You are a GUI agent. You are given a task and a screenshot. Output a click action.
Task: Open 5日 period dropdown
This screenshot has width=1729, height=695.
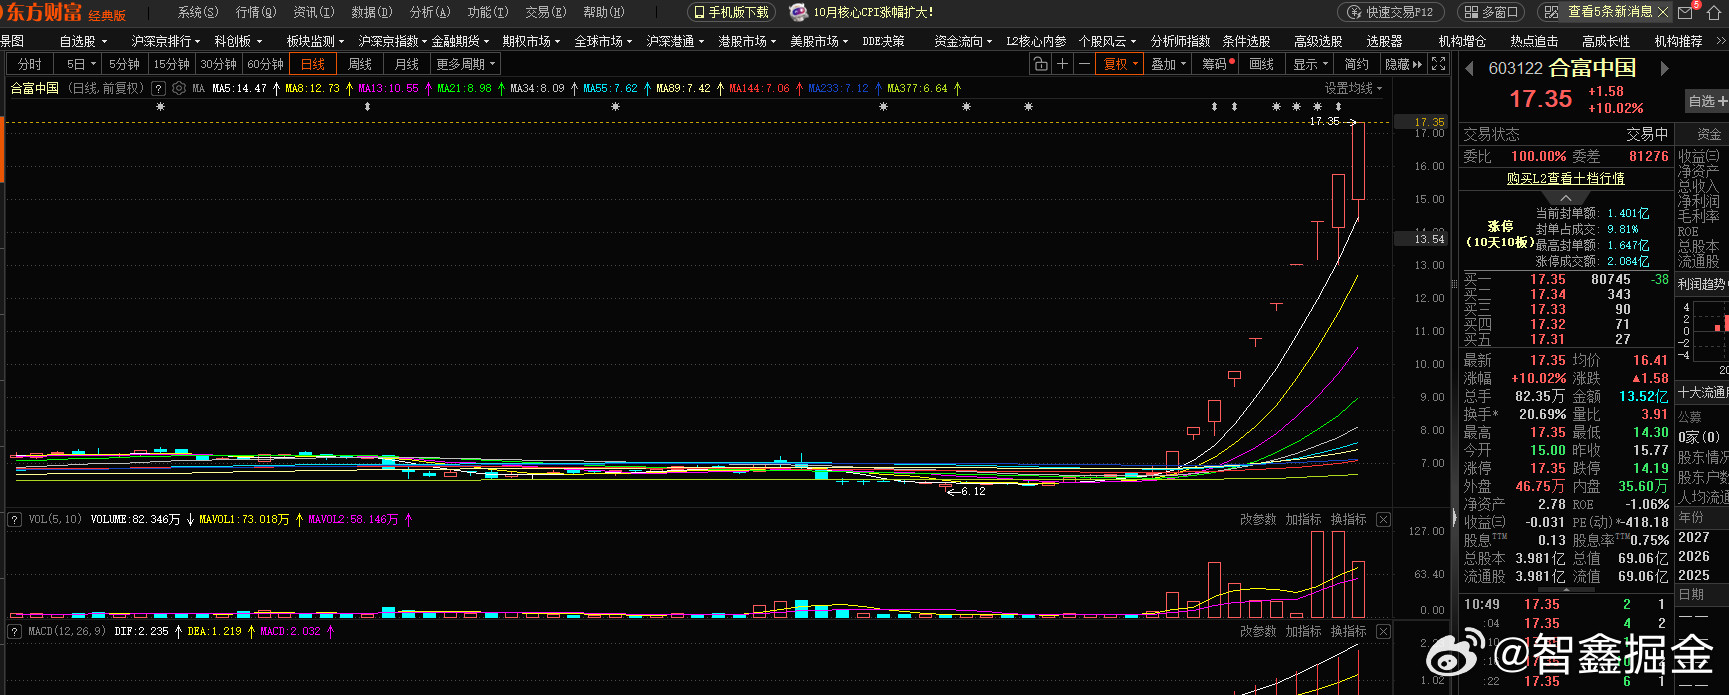click(x=80, y=64)
